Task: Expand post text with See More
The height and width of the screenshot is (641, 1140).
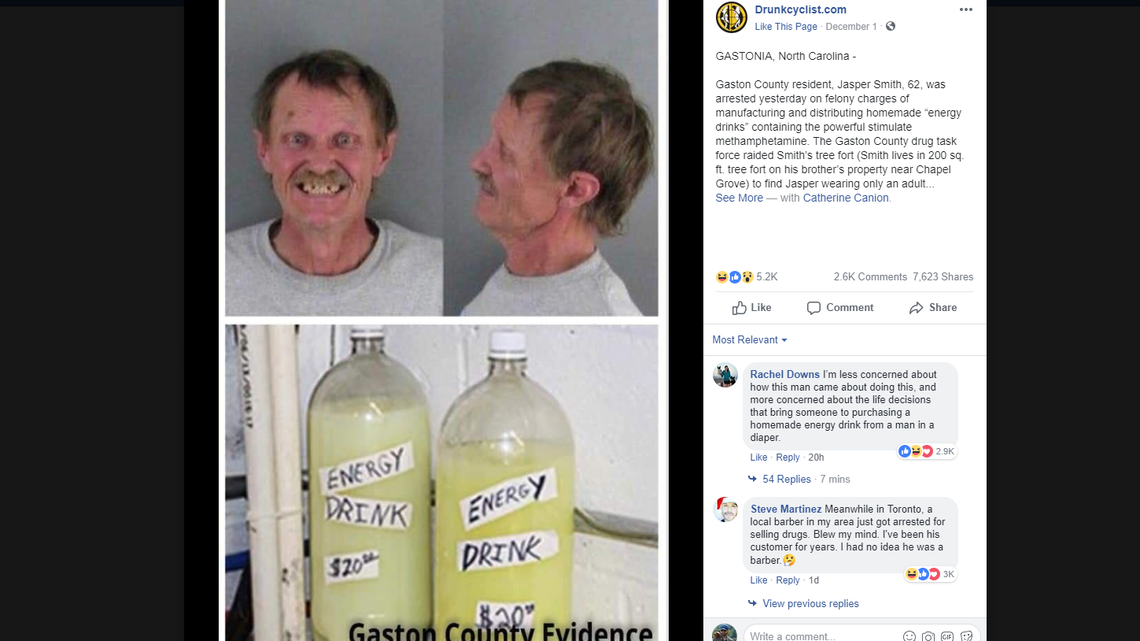Action: [x=739, y=198]
